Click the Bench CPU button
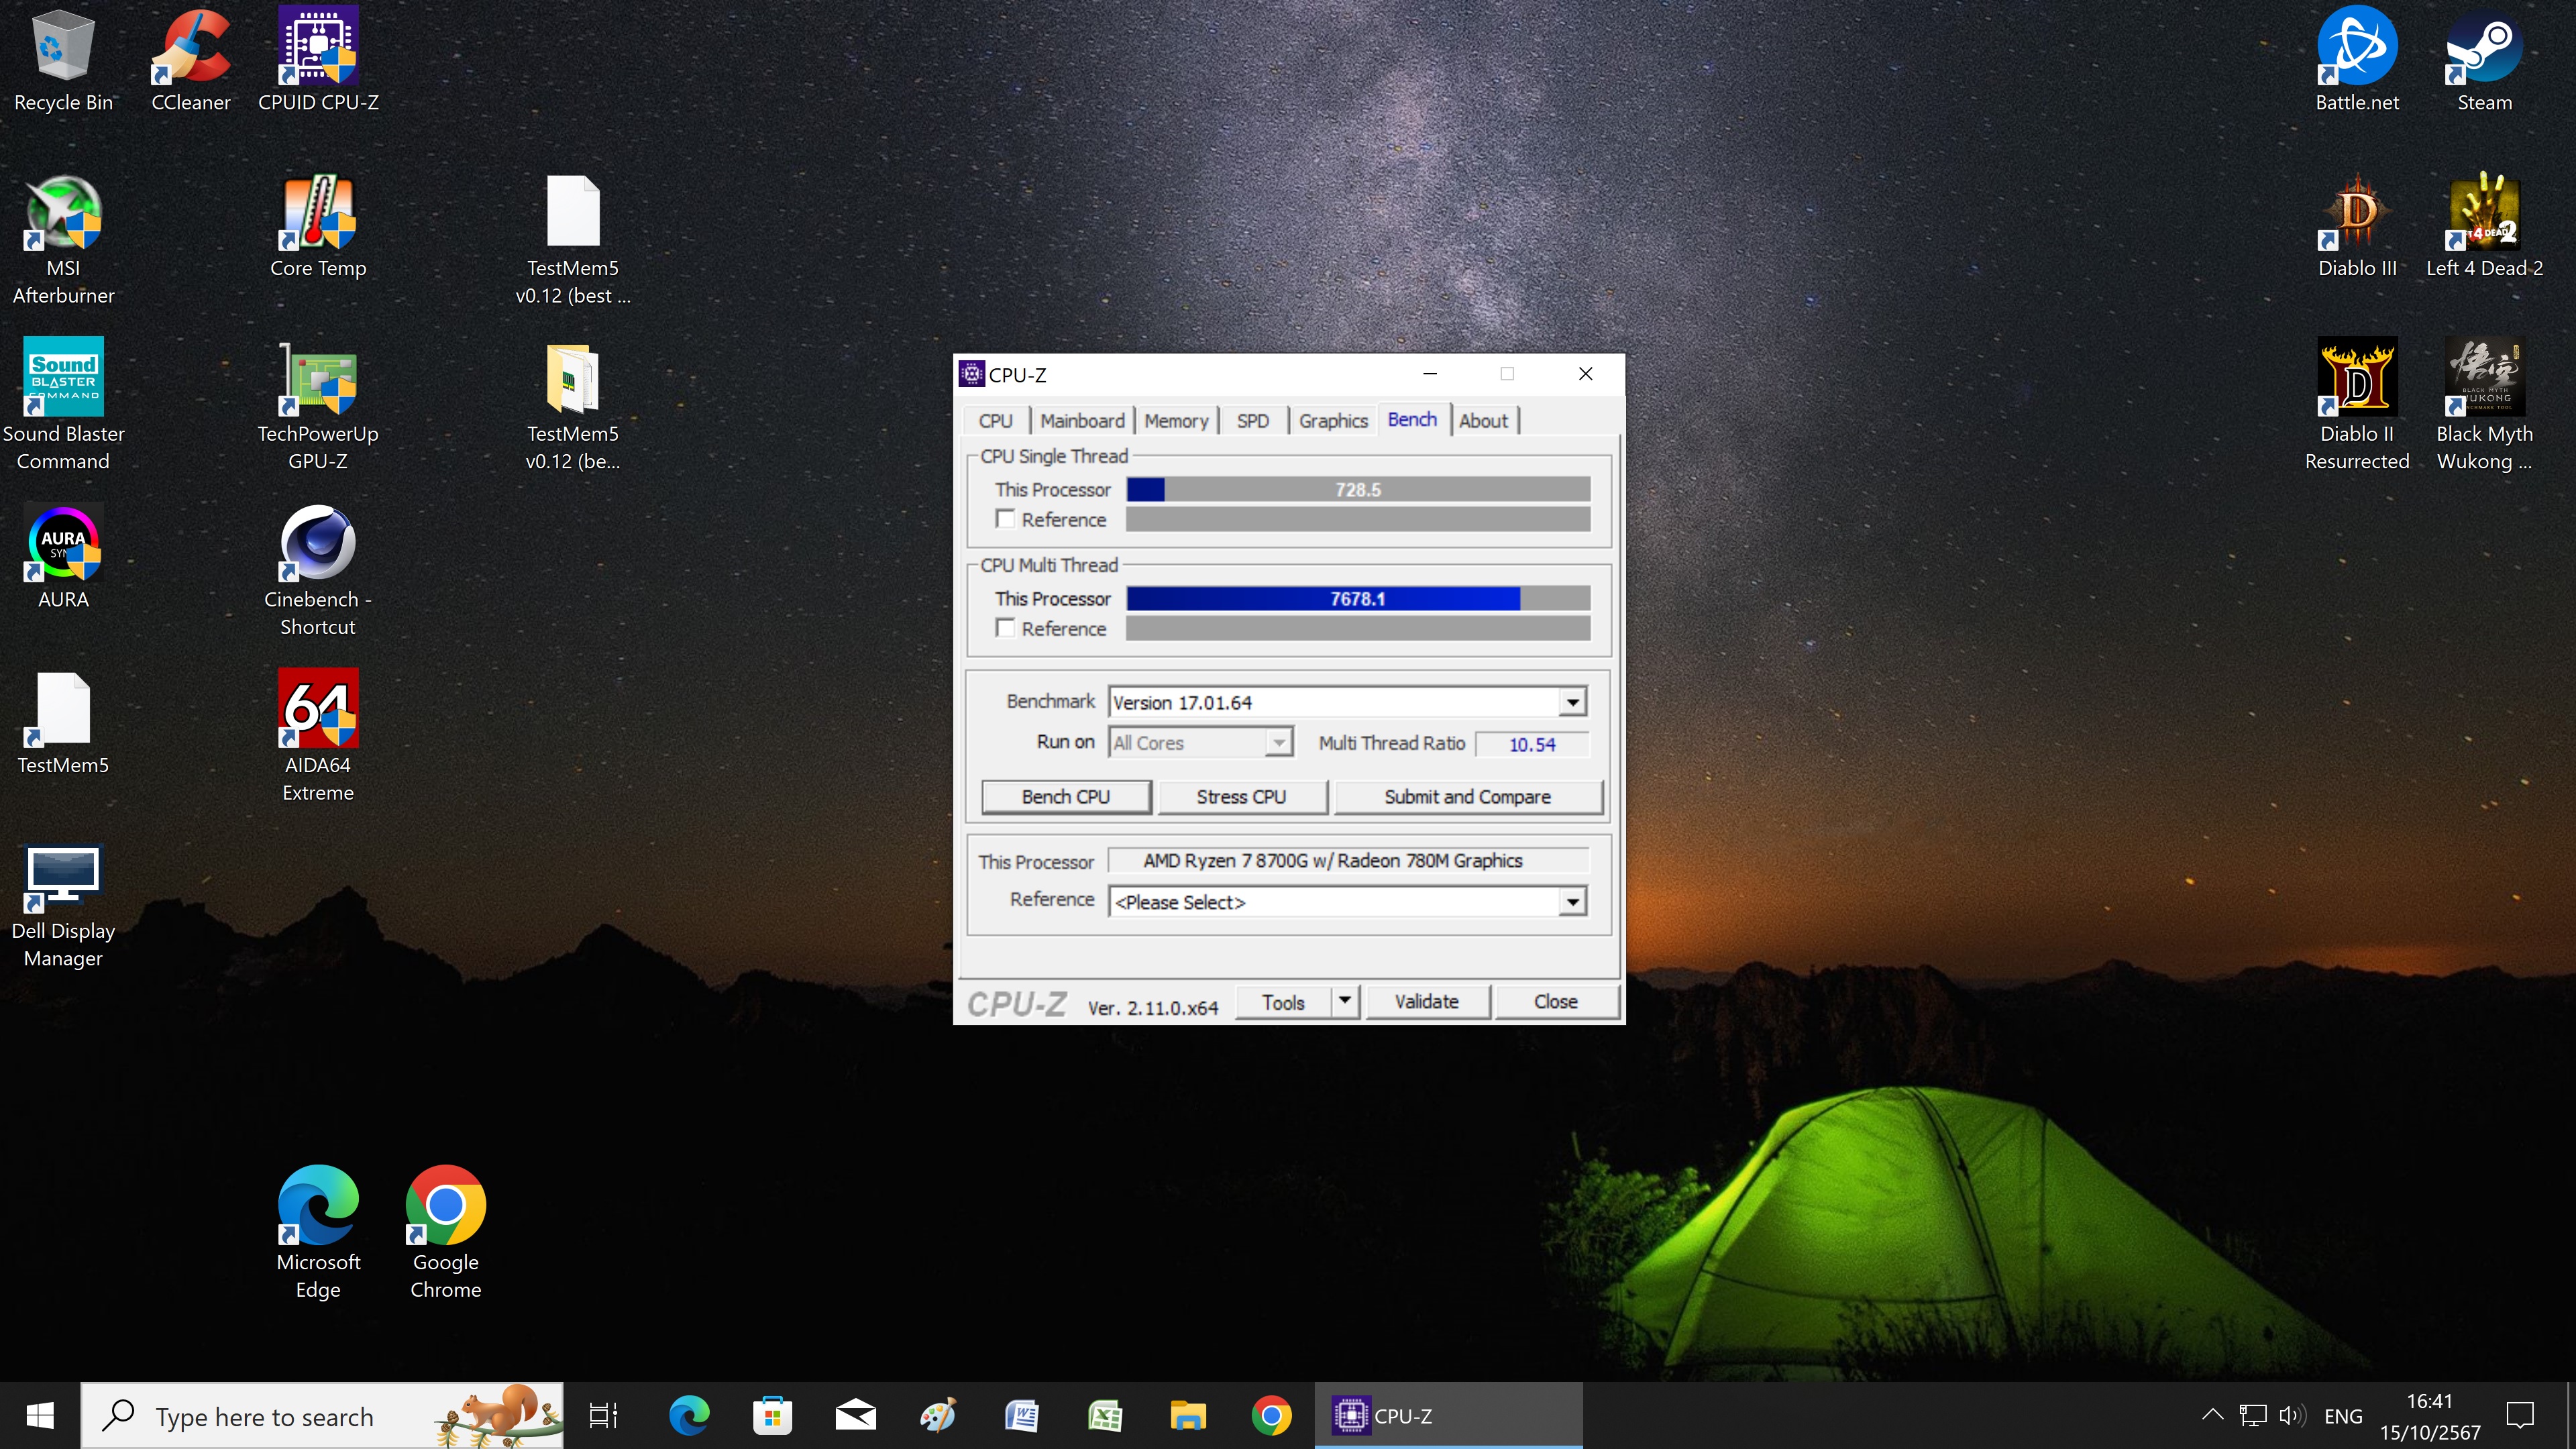The image size is (2576, 1449). (x=1066, y=797)
